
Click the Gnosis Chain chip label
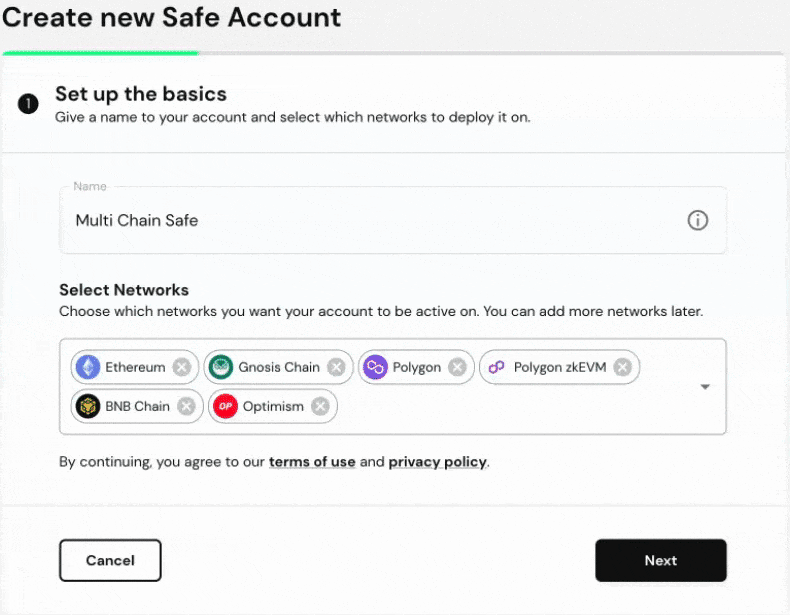tap(279, 367)
